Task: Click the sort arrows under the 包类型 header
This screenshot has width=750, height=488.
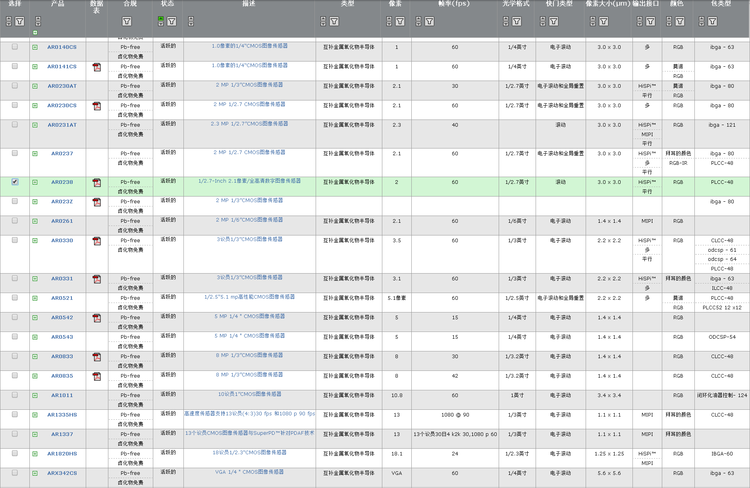Action: [x=702, y=22]
